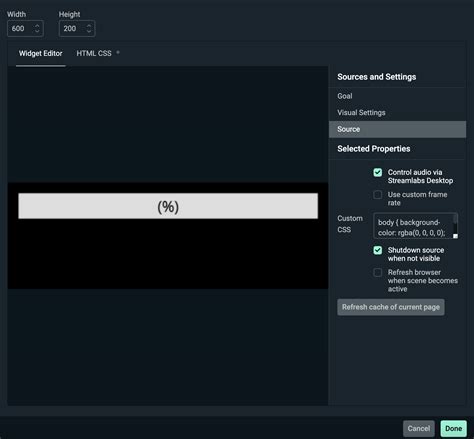Open the HTML CSS tab
This screenshot has width=474, height=439.
coord(94,53)
